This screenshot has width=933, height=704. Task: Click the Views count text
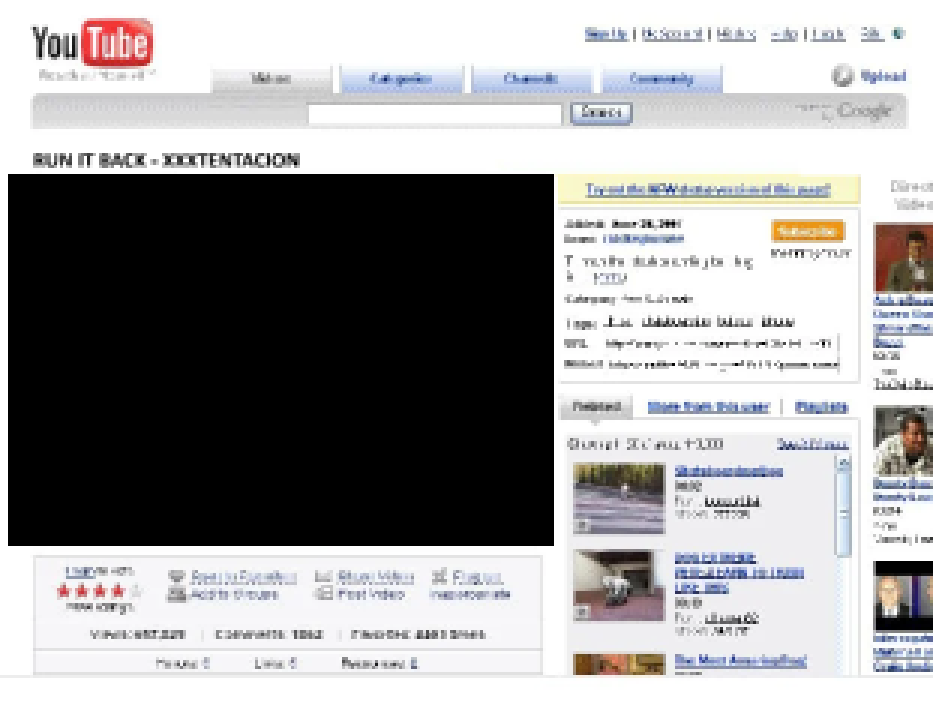138,634
